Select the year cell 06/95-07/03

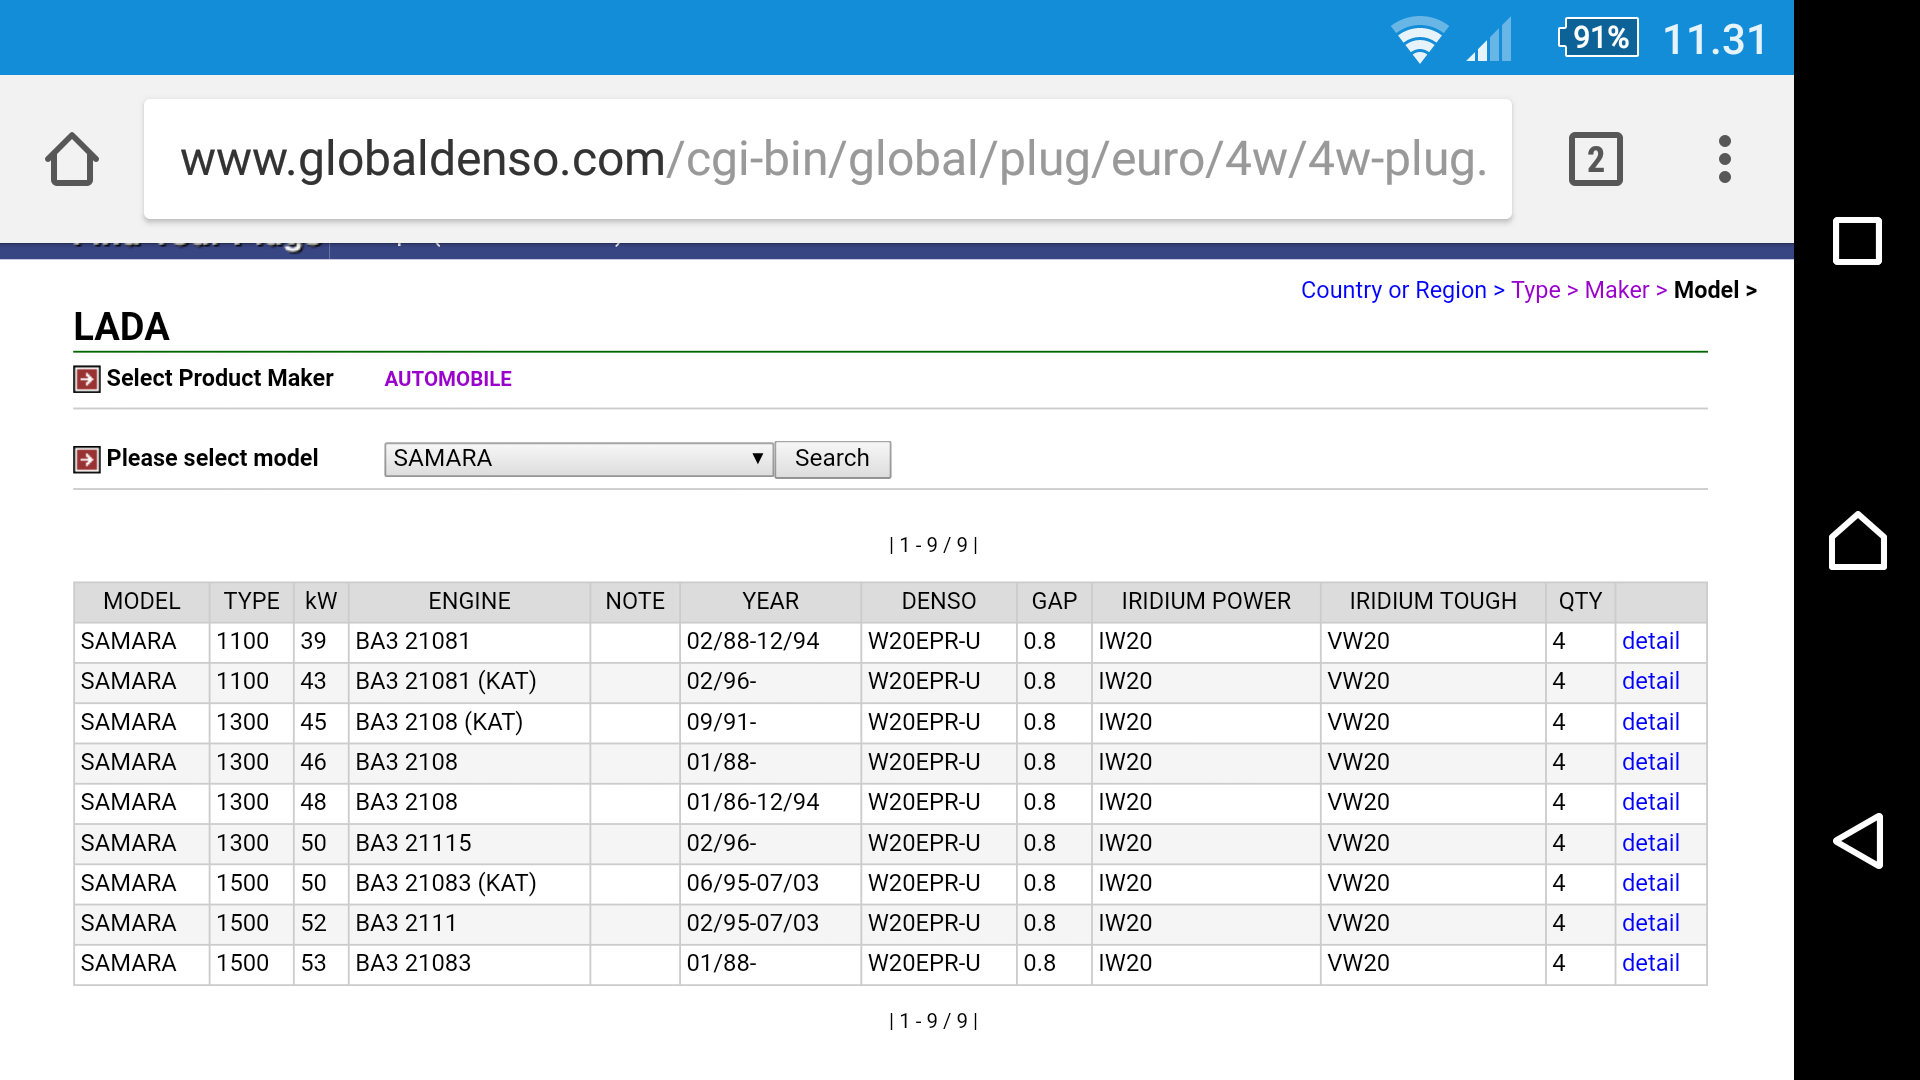[770, 883]
